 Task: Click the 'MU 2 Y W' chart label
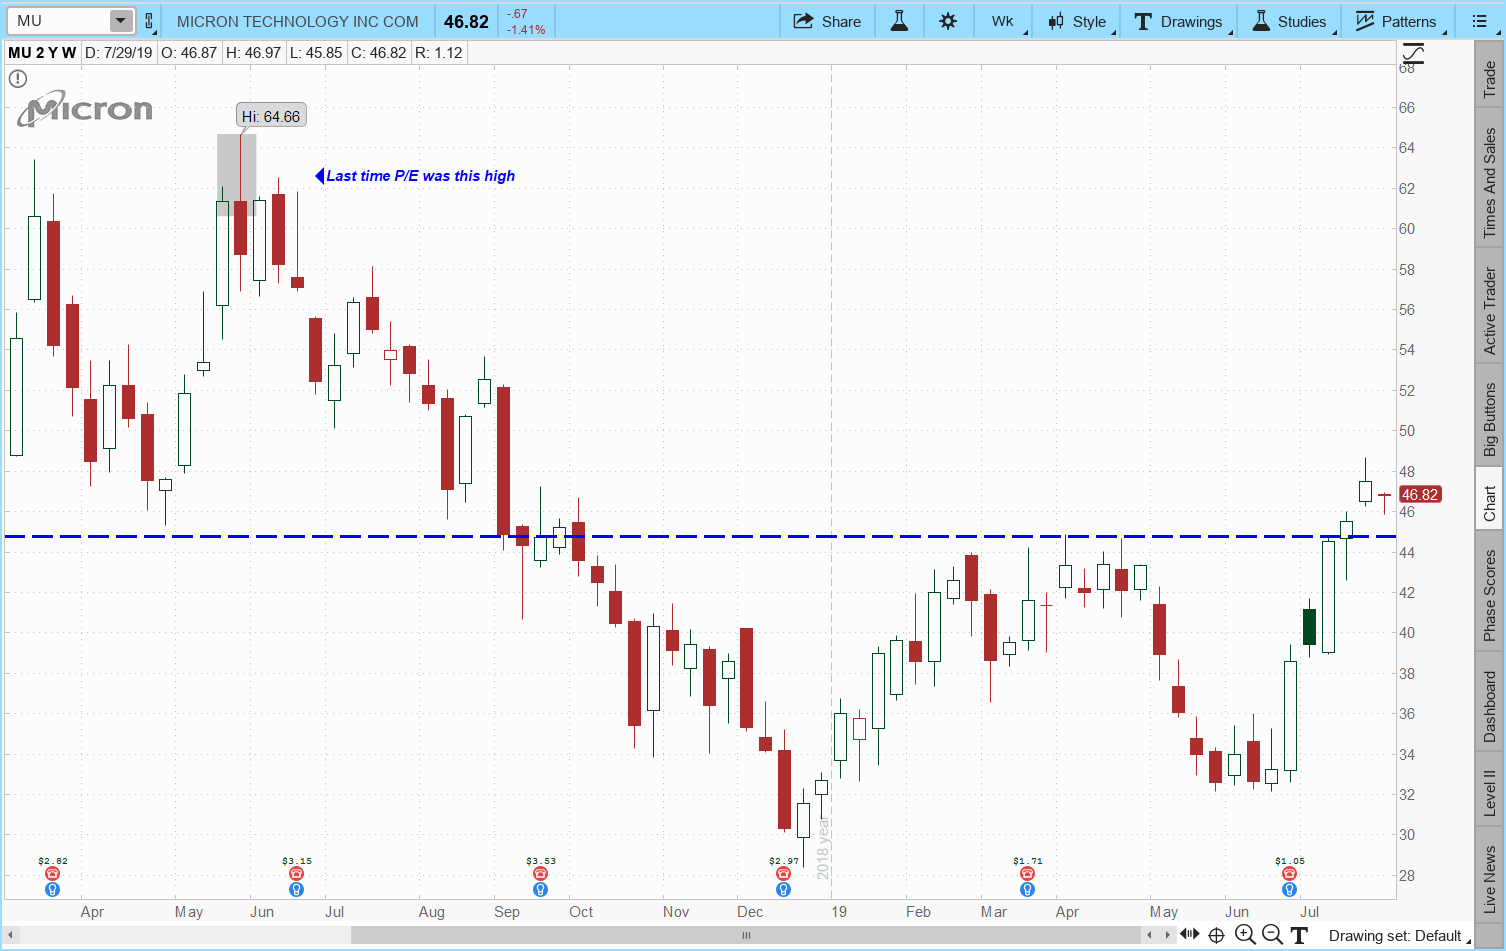pos(42,52)
